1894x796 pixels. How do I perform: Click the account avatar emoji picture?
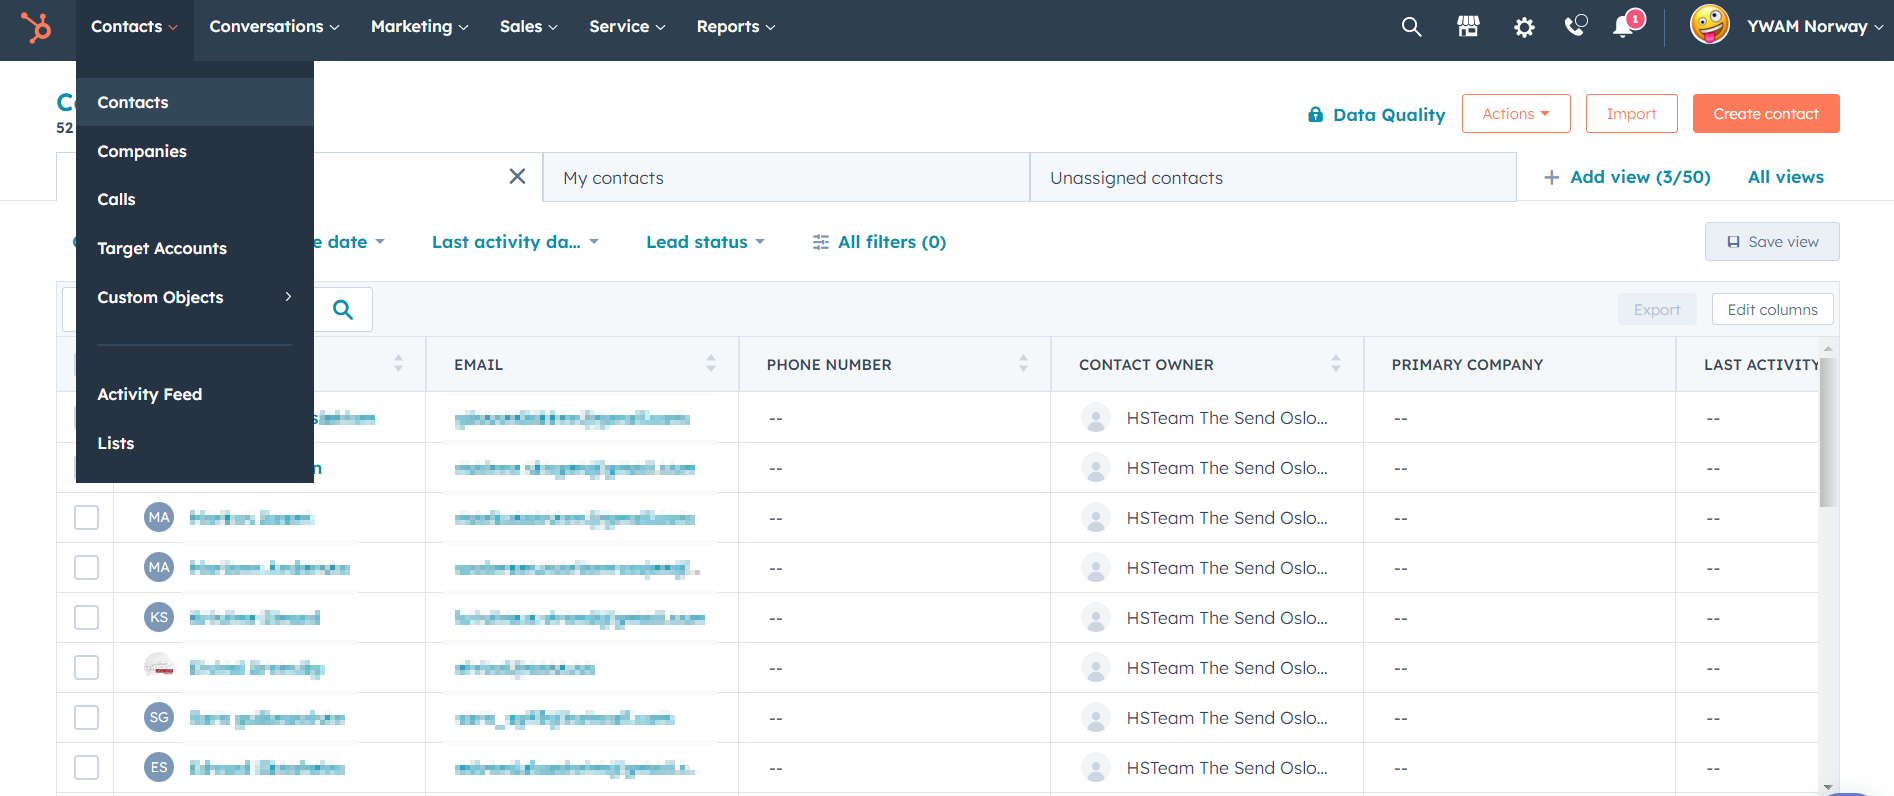coord(1710,25)
